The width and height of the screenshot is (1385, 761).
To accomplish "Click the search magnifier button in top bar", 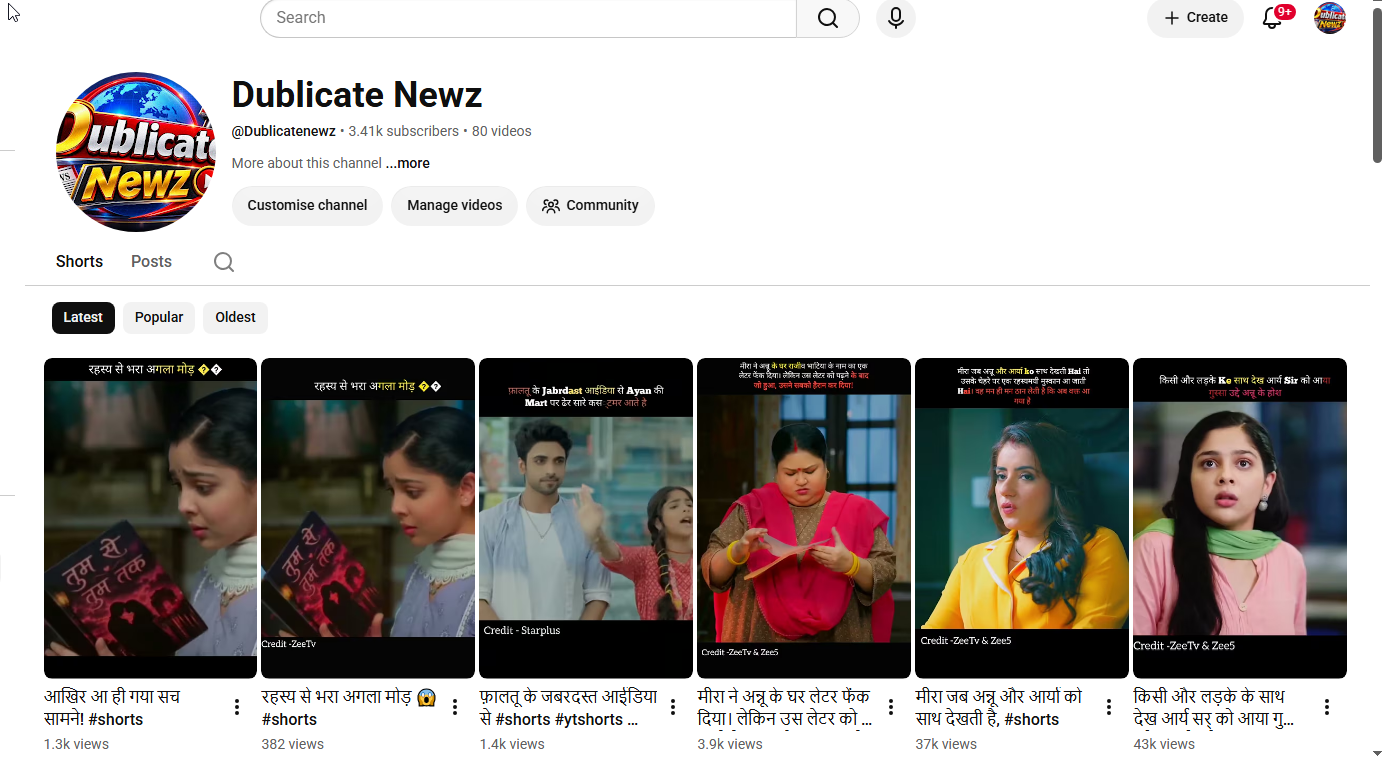I will pos(827,18).
